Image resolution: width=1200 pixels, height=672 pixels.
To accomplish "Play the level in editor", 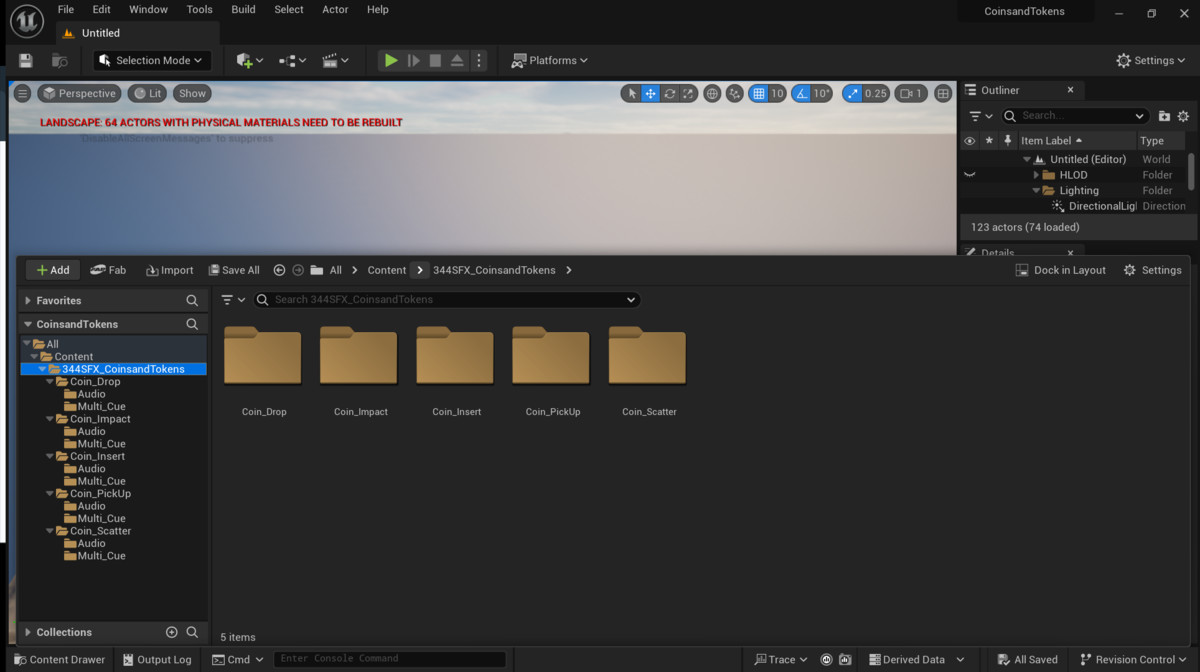I will 391,61.
